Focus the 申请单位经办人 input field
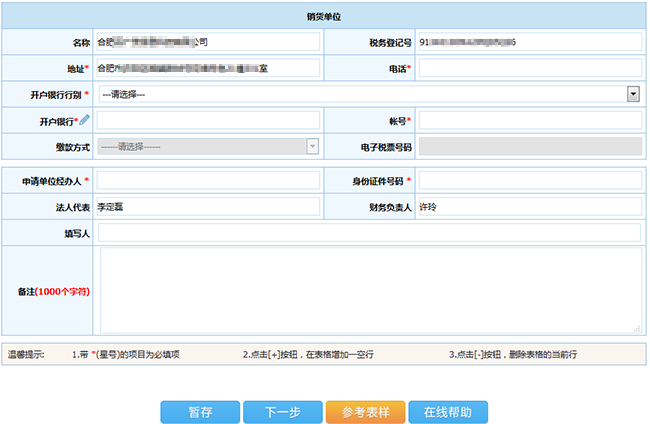 pos(208,181)
